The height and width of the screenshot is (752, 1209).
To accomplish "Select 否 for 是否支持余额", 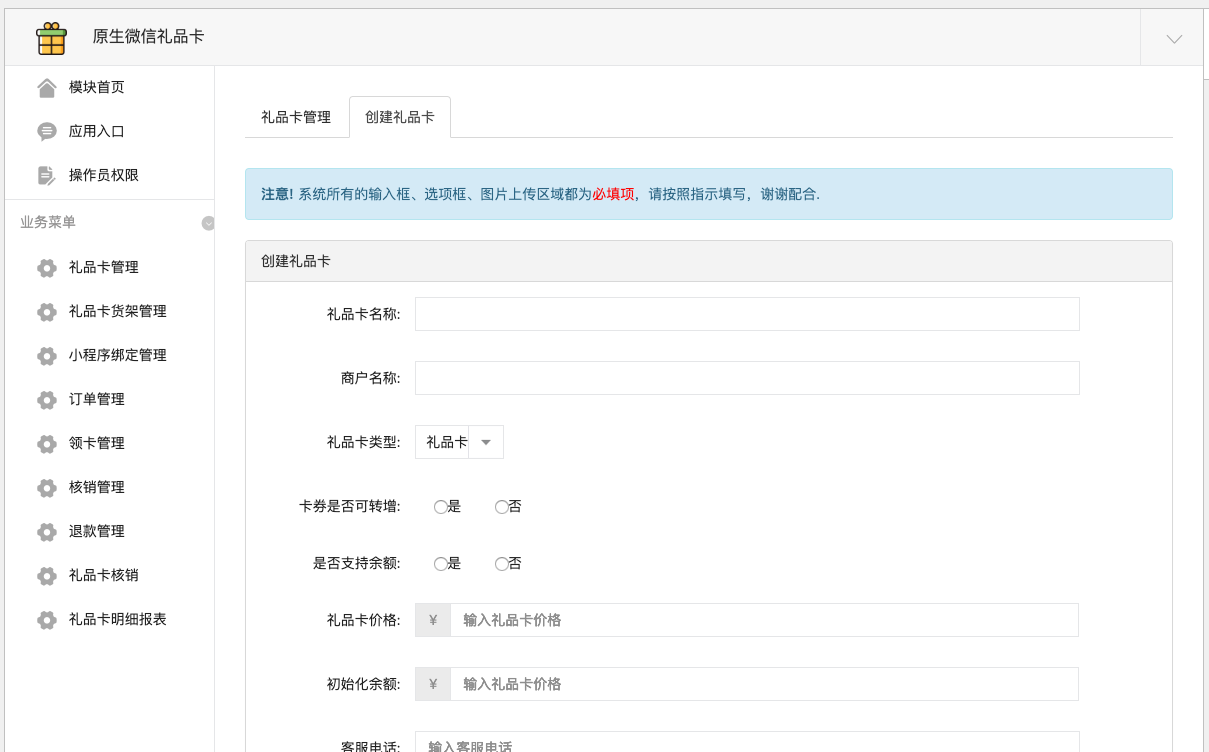I will 501,564.
